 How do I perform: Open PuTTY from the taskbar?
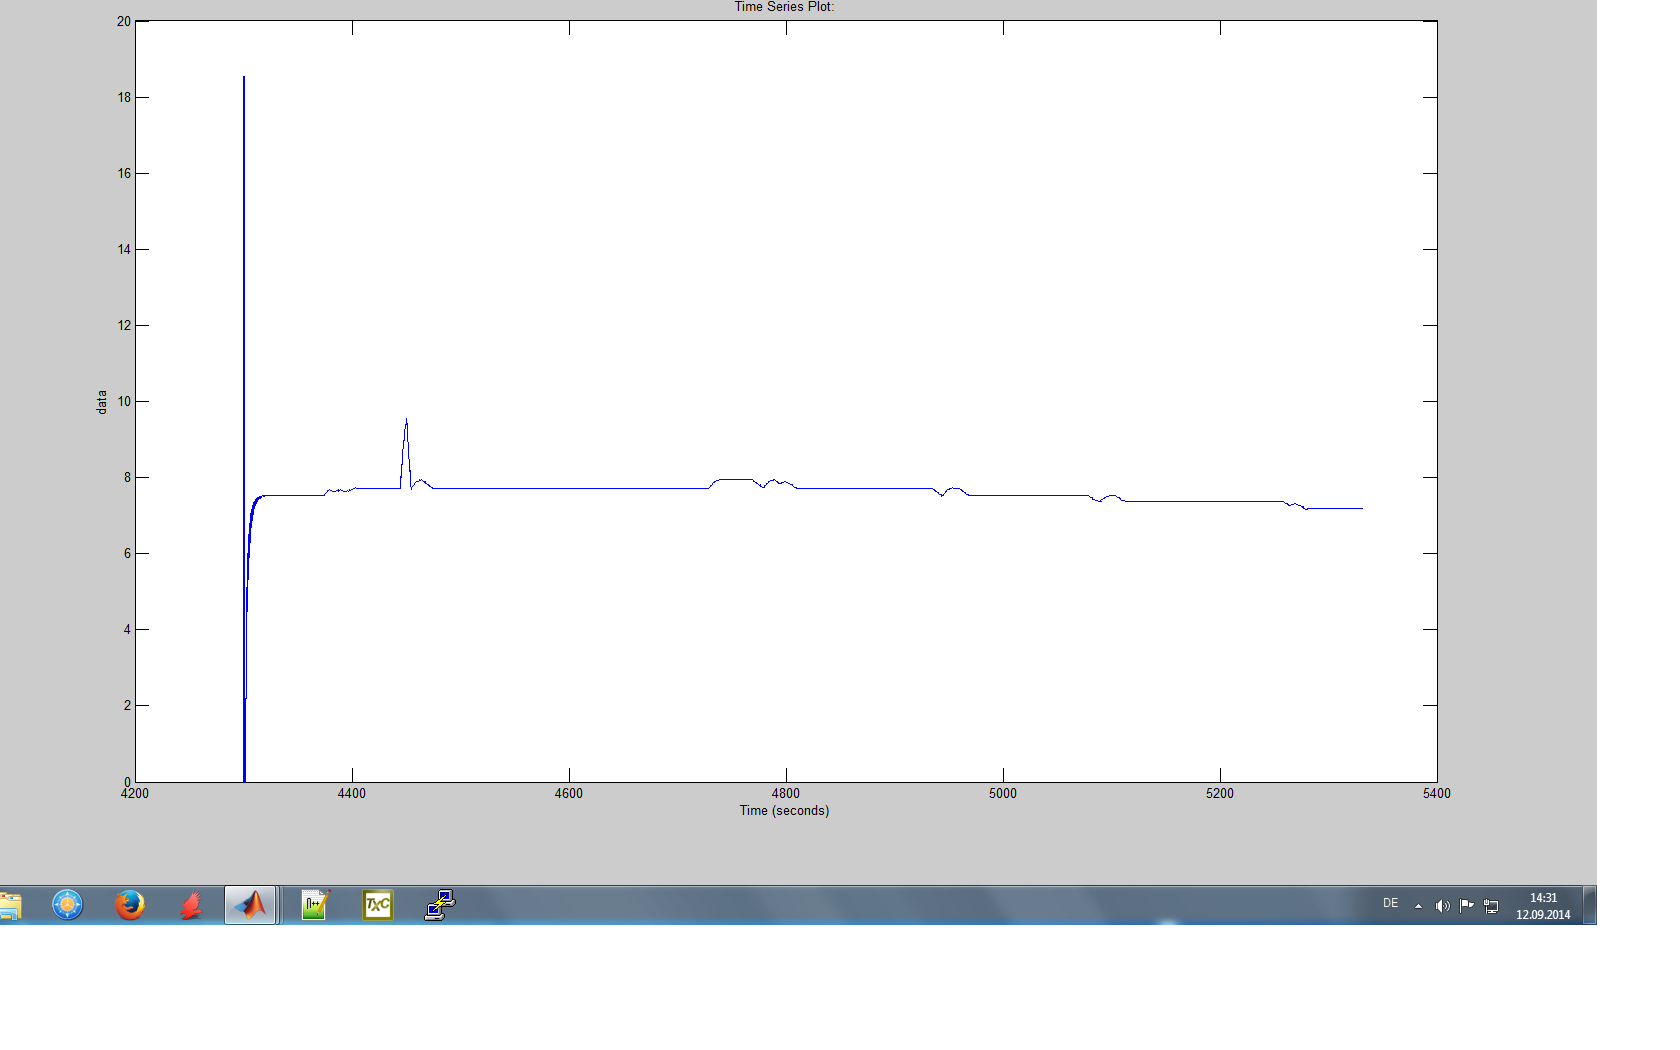pos(440,906)
